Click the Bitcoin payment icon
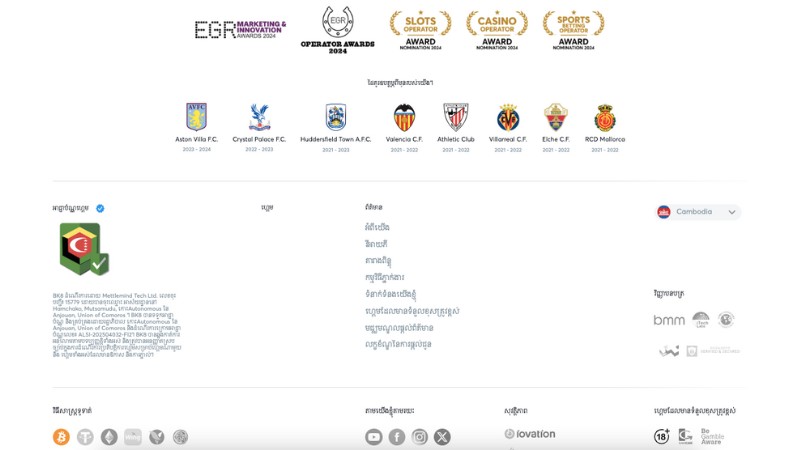This screenshot has height=450, width=800. pyautogui.click(x=61, y=437)
